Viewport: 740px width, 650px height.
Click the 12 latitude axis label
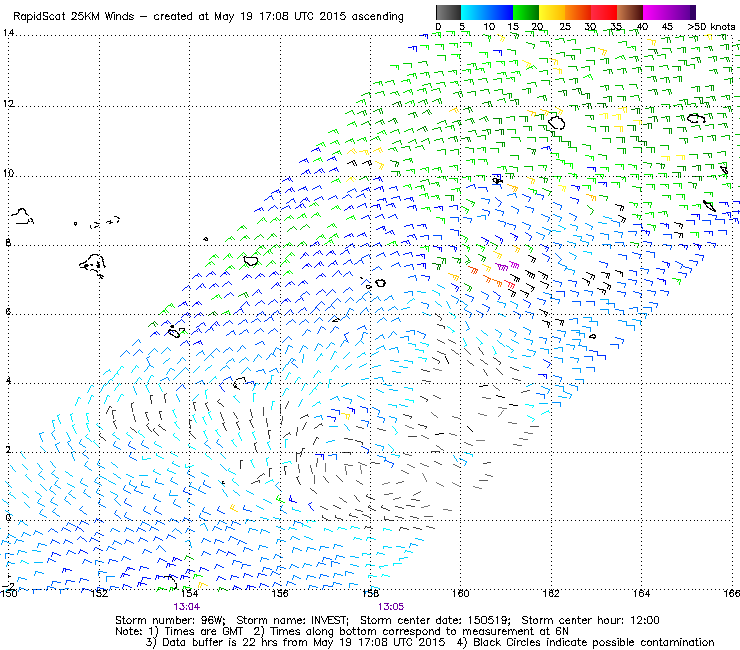click(x=8, y=103)
